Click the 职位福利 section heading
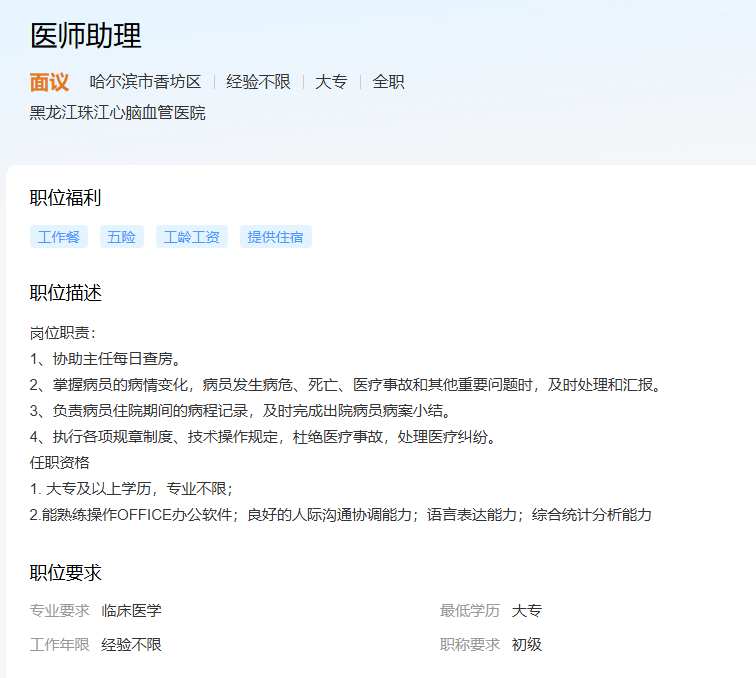 coord(66,198)
